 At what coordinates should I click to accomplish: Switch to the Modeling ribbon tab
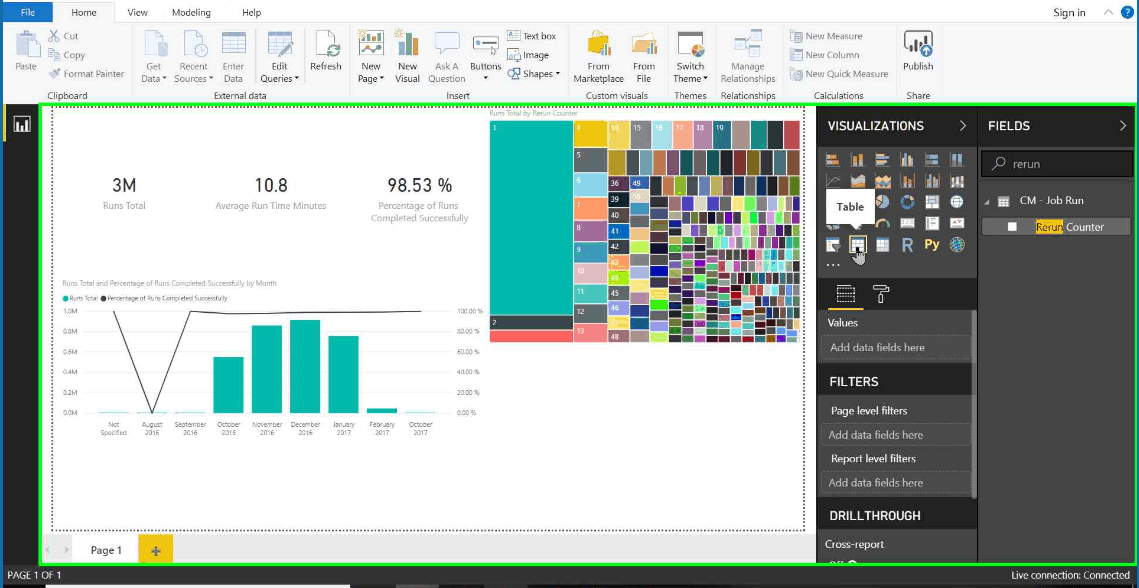(x=190, y=13)
